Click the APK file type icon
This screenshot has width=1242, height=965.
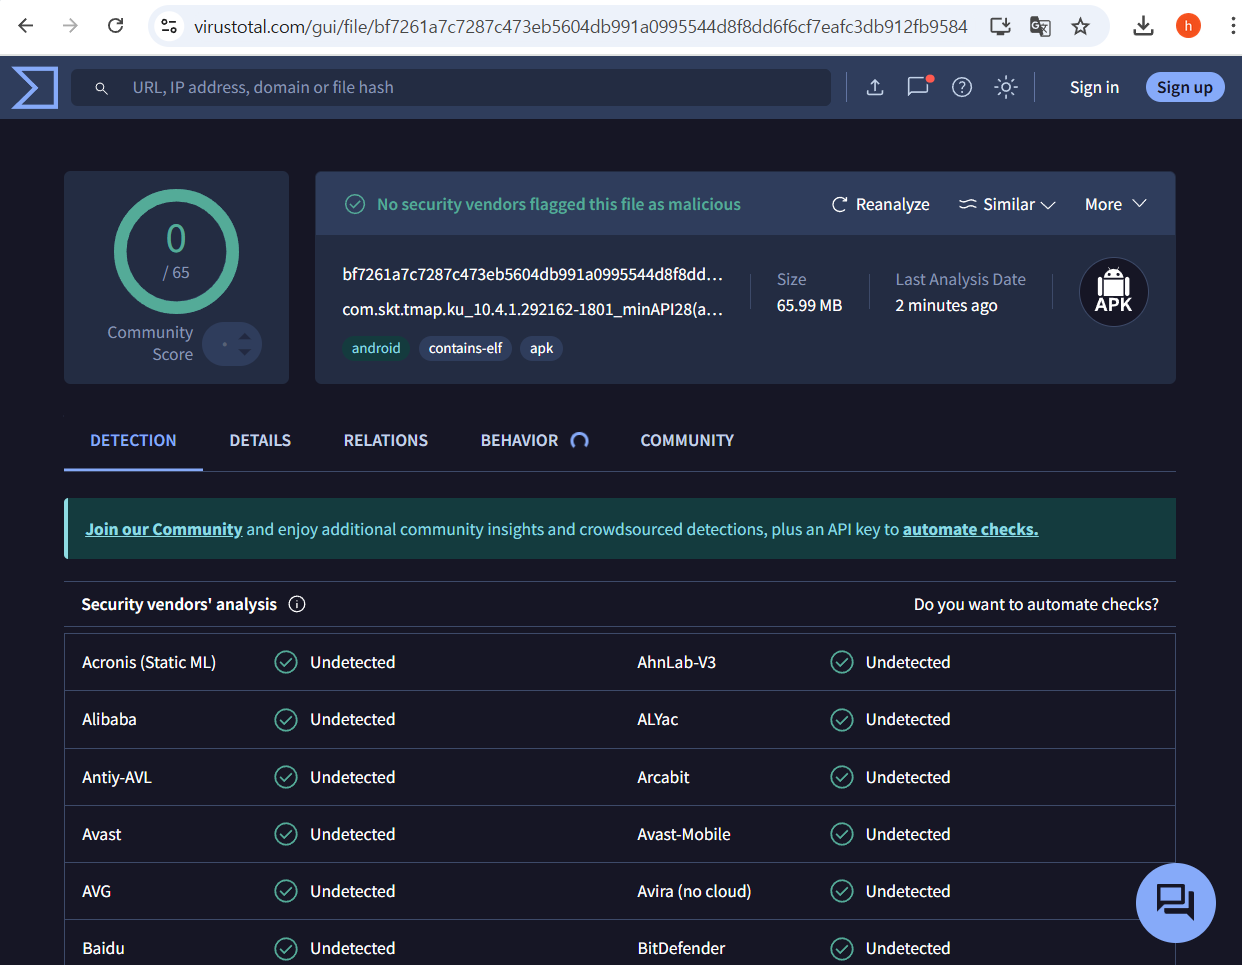coord(1113,292)
